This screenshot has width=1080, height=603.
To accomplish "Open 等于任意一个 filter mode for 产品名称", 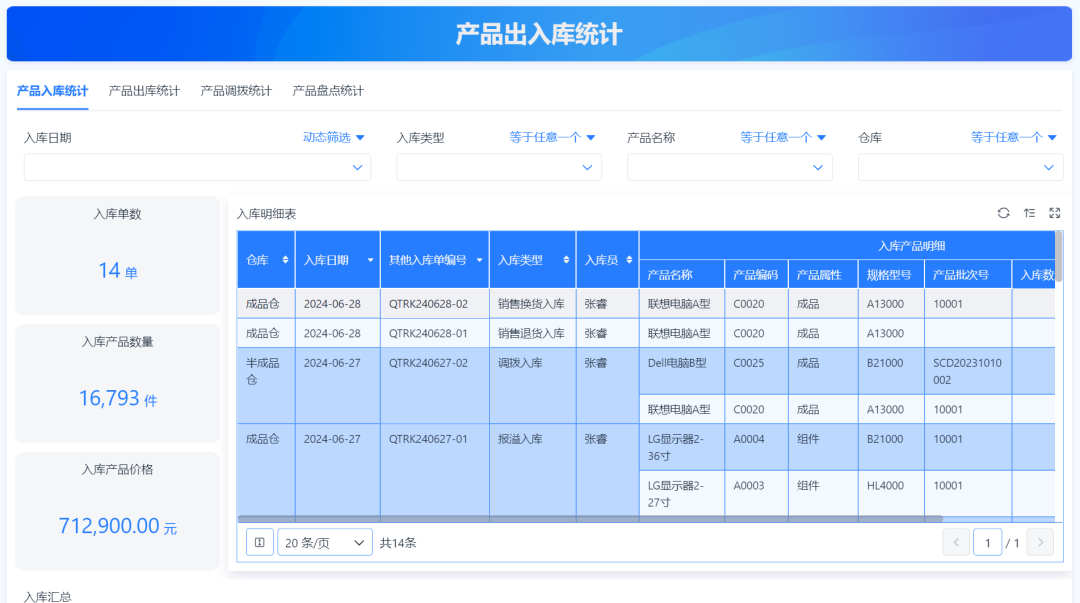I will coord(783,137).
